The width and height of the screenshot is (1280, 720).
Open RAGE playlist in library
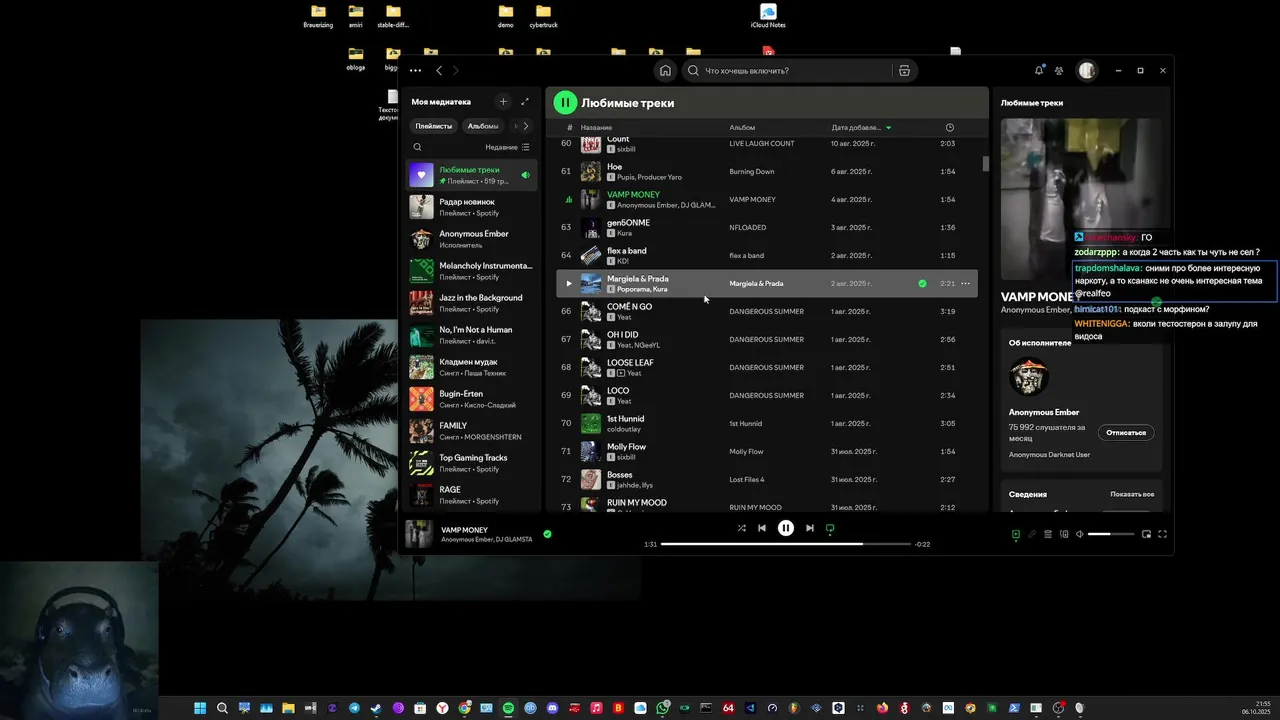pos(472,495)
